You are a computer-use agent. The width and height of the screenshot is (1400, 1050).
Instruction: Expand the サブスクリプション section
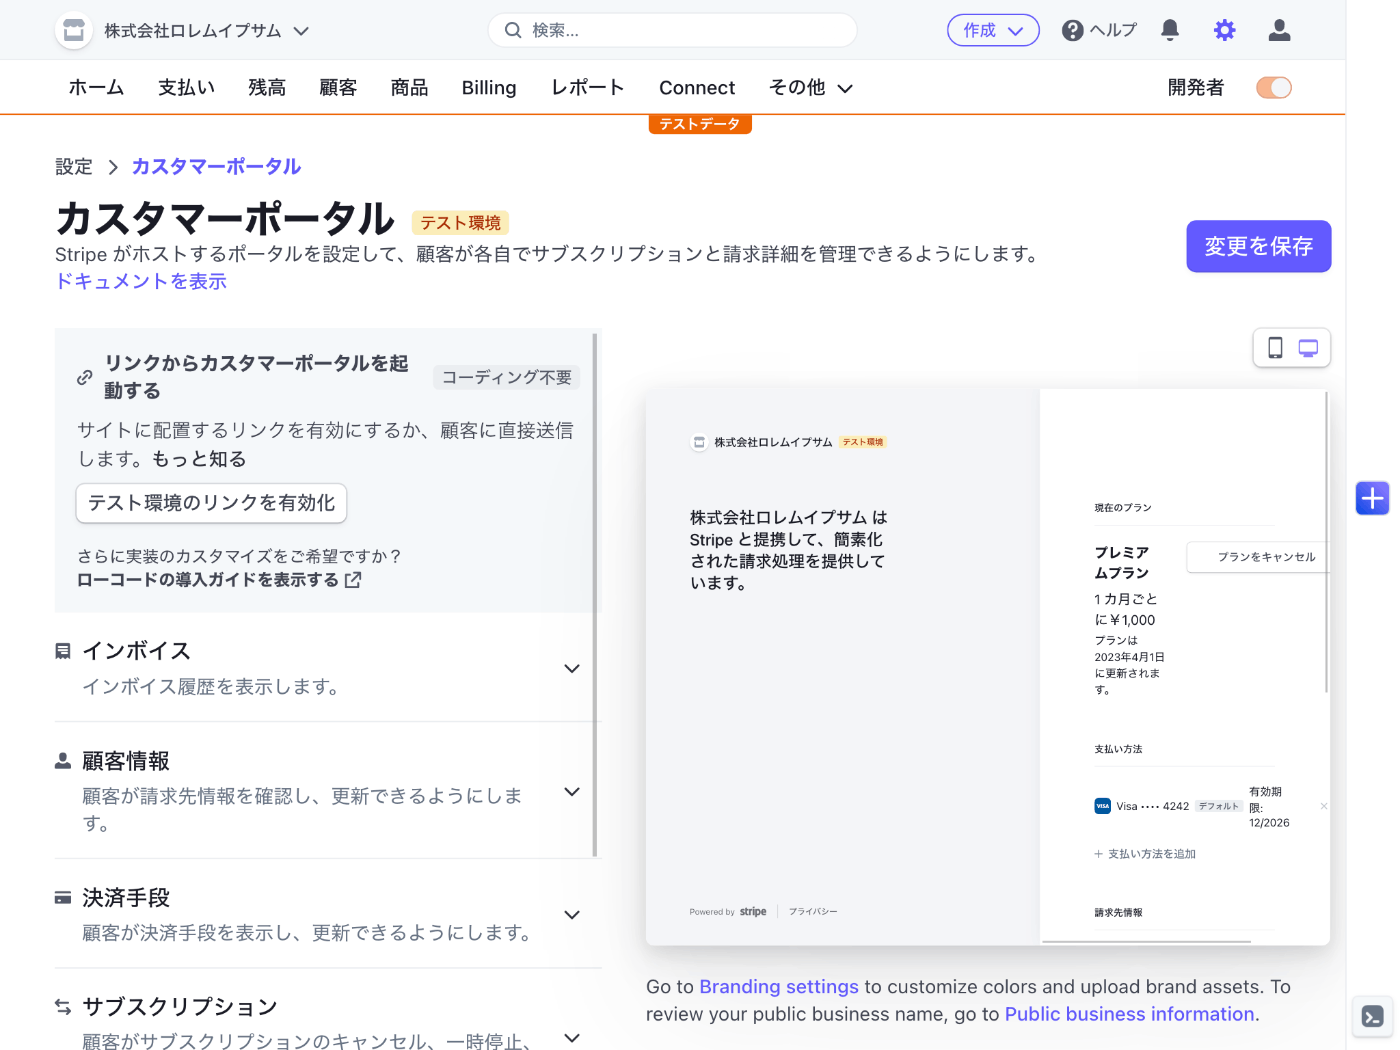click(x=572, y=1038)
